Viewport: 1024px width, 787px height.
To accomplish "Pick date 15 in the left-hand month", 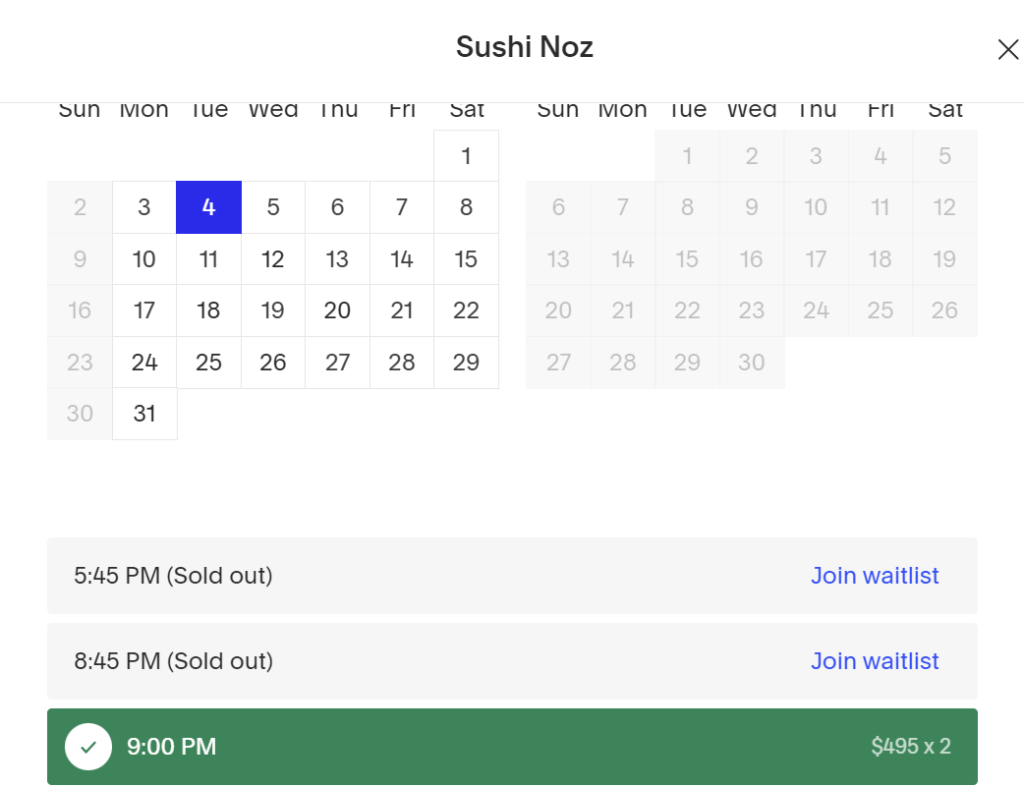I will (466, 259).
